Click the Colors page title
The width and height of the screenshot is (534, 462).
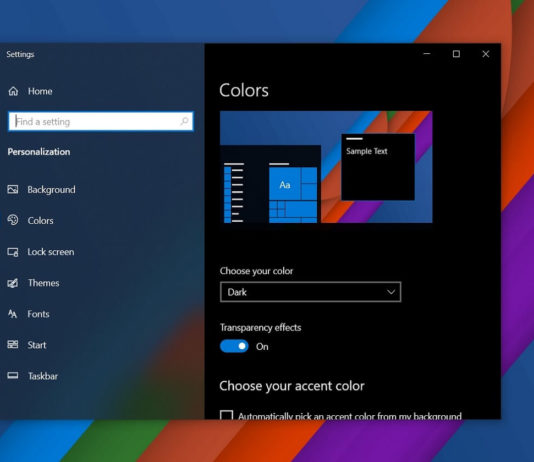point(244,91)
